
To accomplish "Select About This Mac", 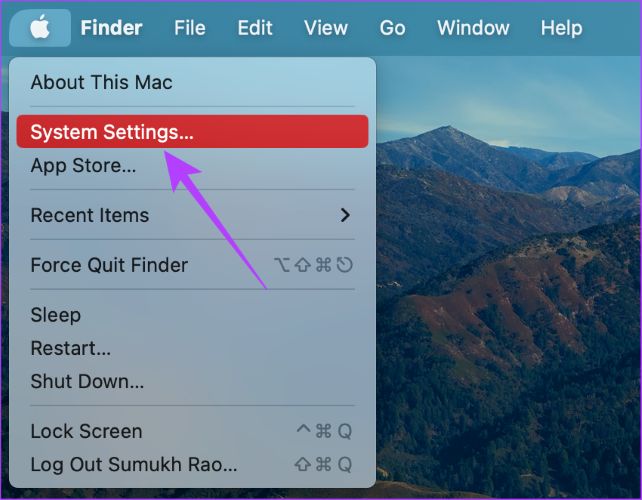I will (101, 82).
